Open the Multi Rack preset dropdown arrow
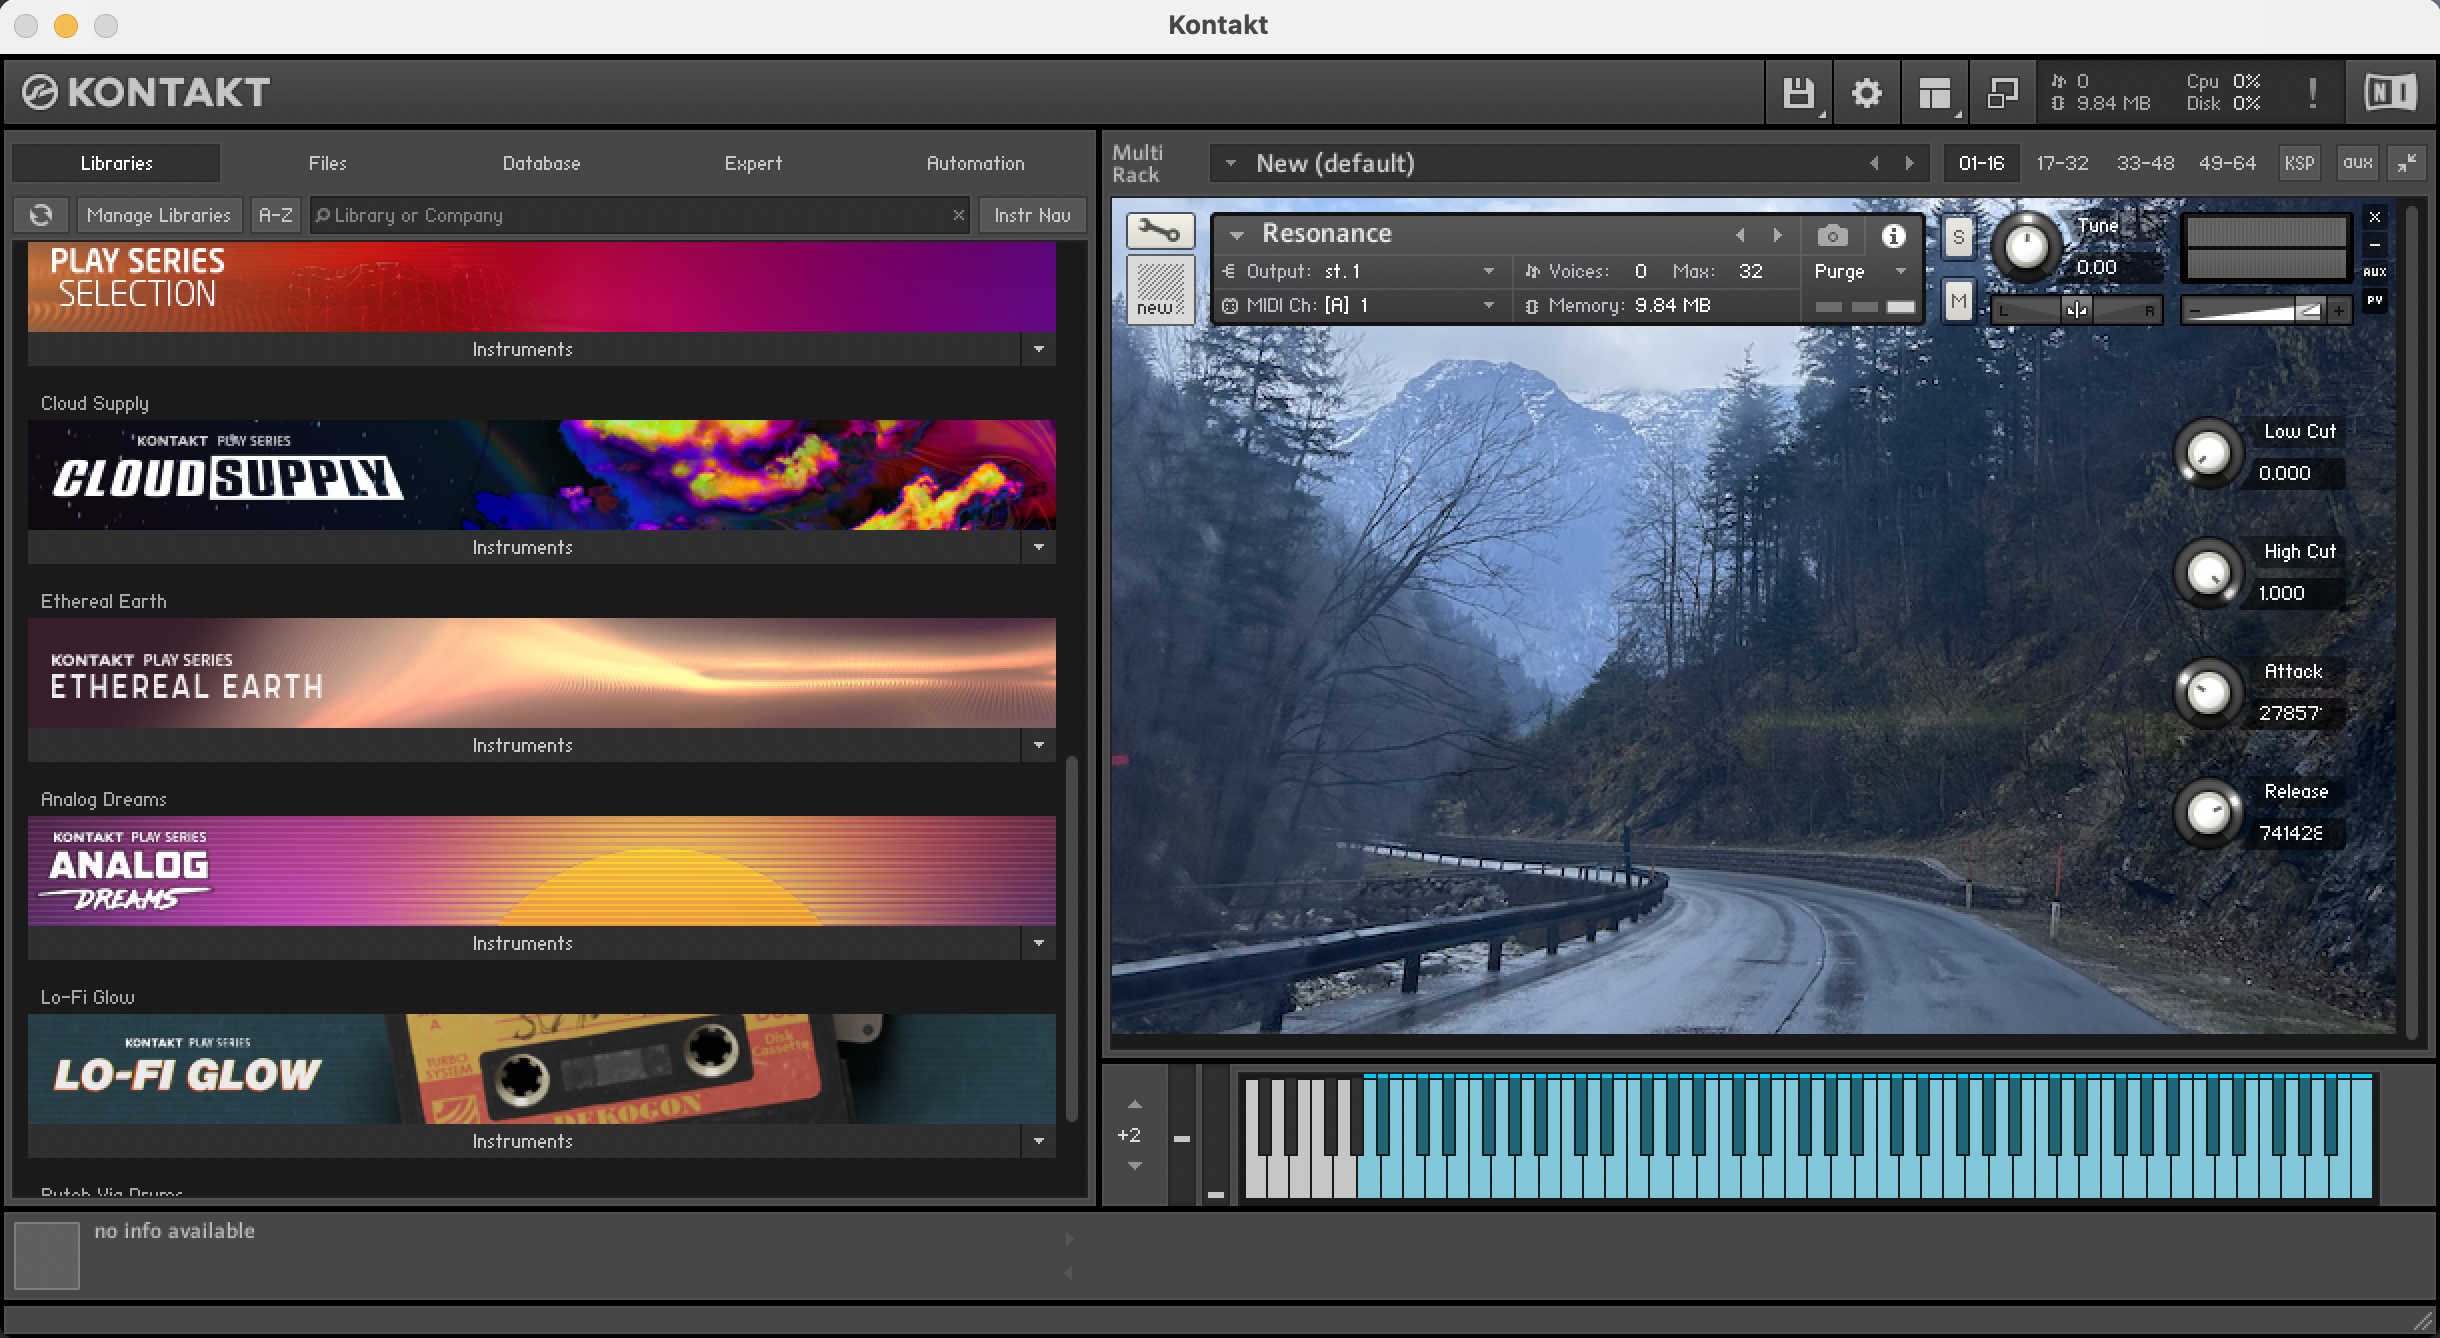 [x=1231, y=163]
